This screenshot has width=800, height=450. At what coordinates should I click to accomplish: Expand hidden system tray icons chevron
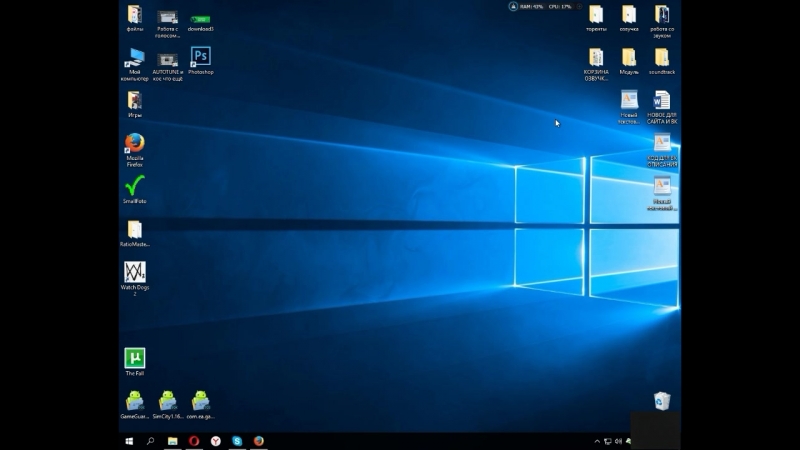[x=597, y=441]
